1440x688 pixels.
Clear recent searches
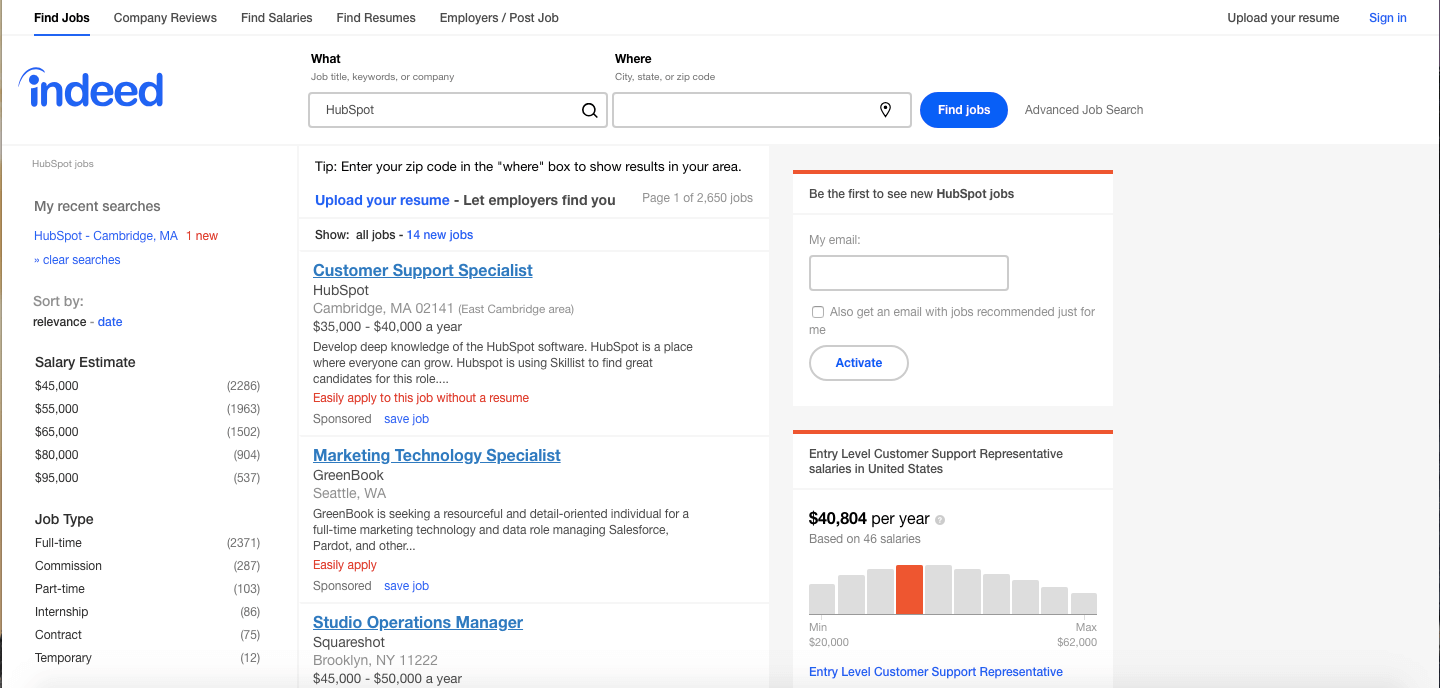[x=77, y=260]
